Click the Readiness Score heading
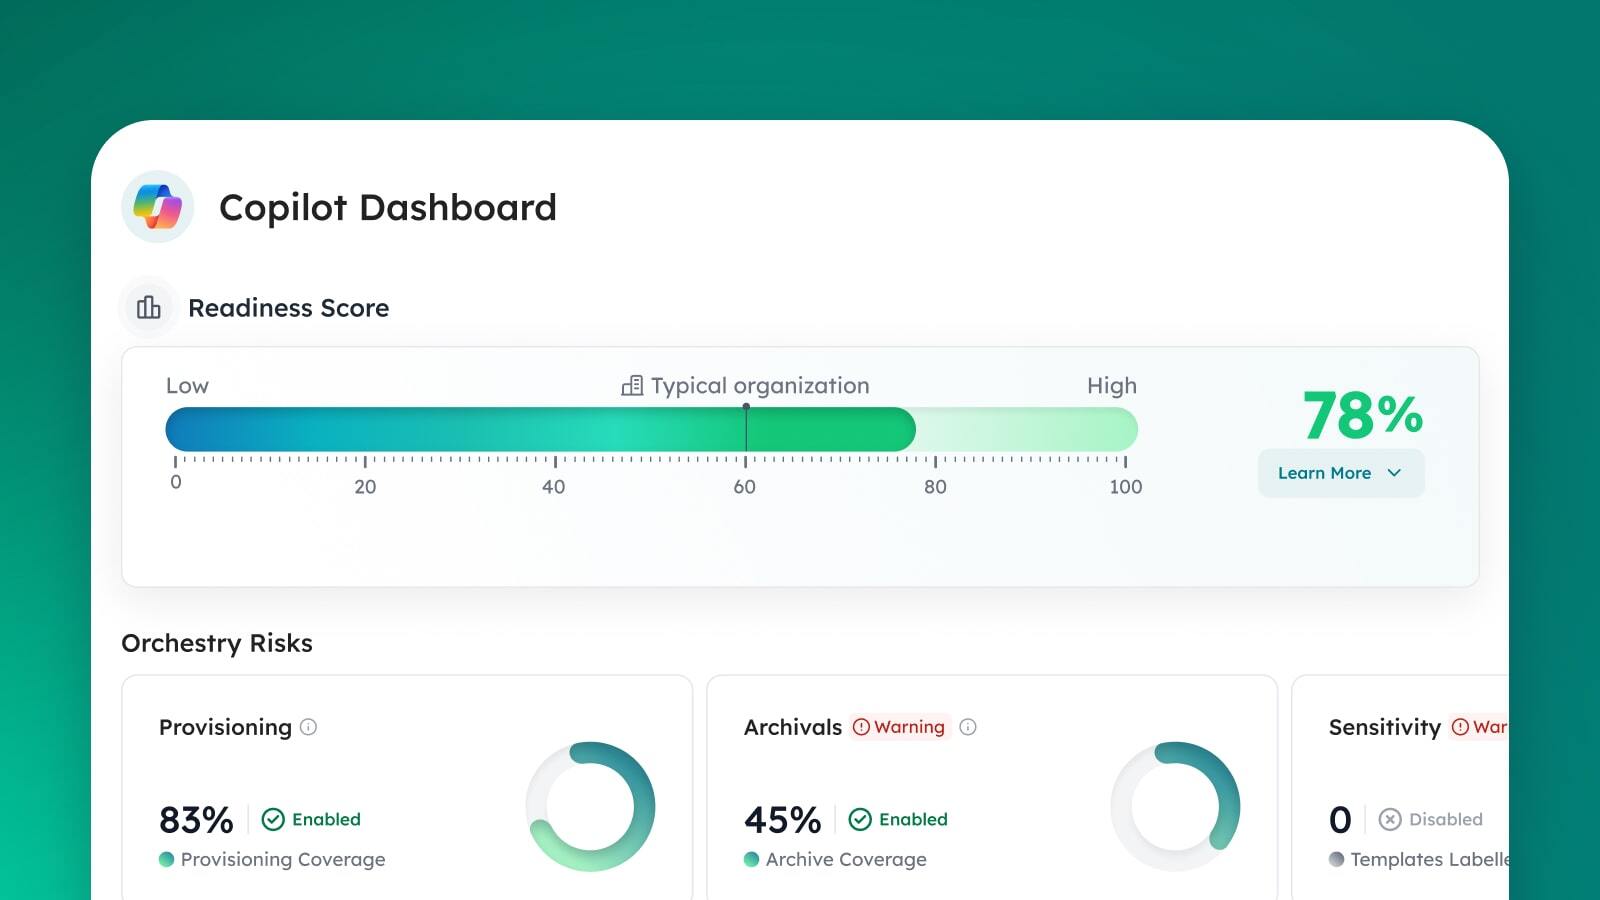This screenshot has height=900, width=1600. [289, 308]
